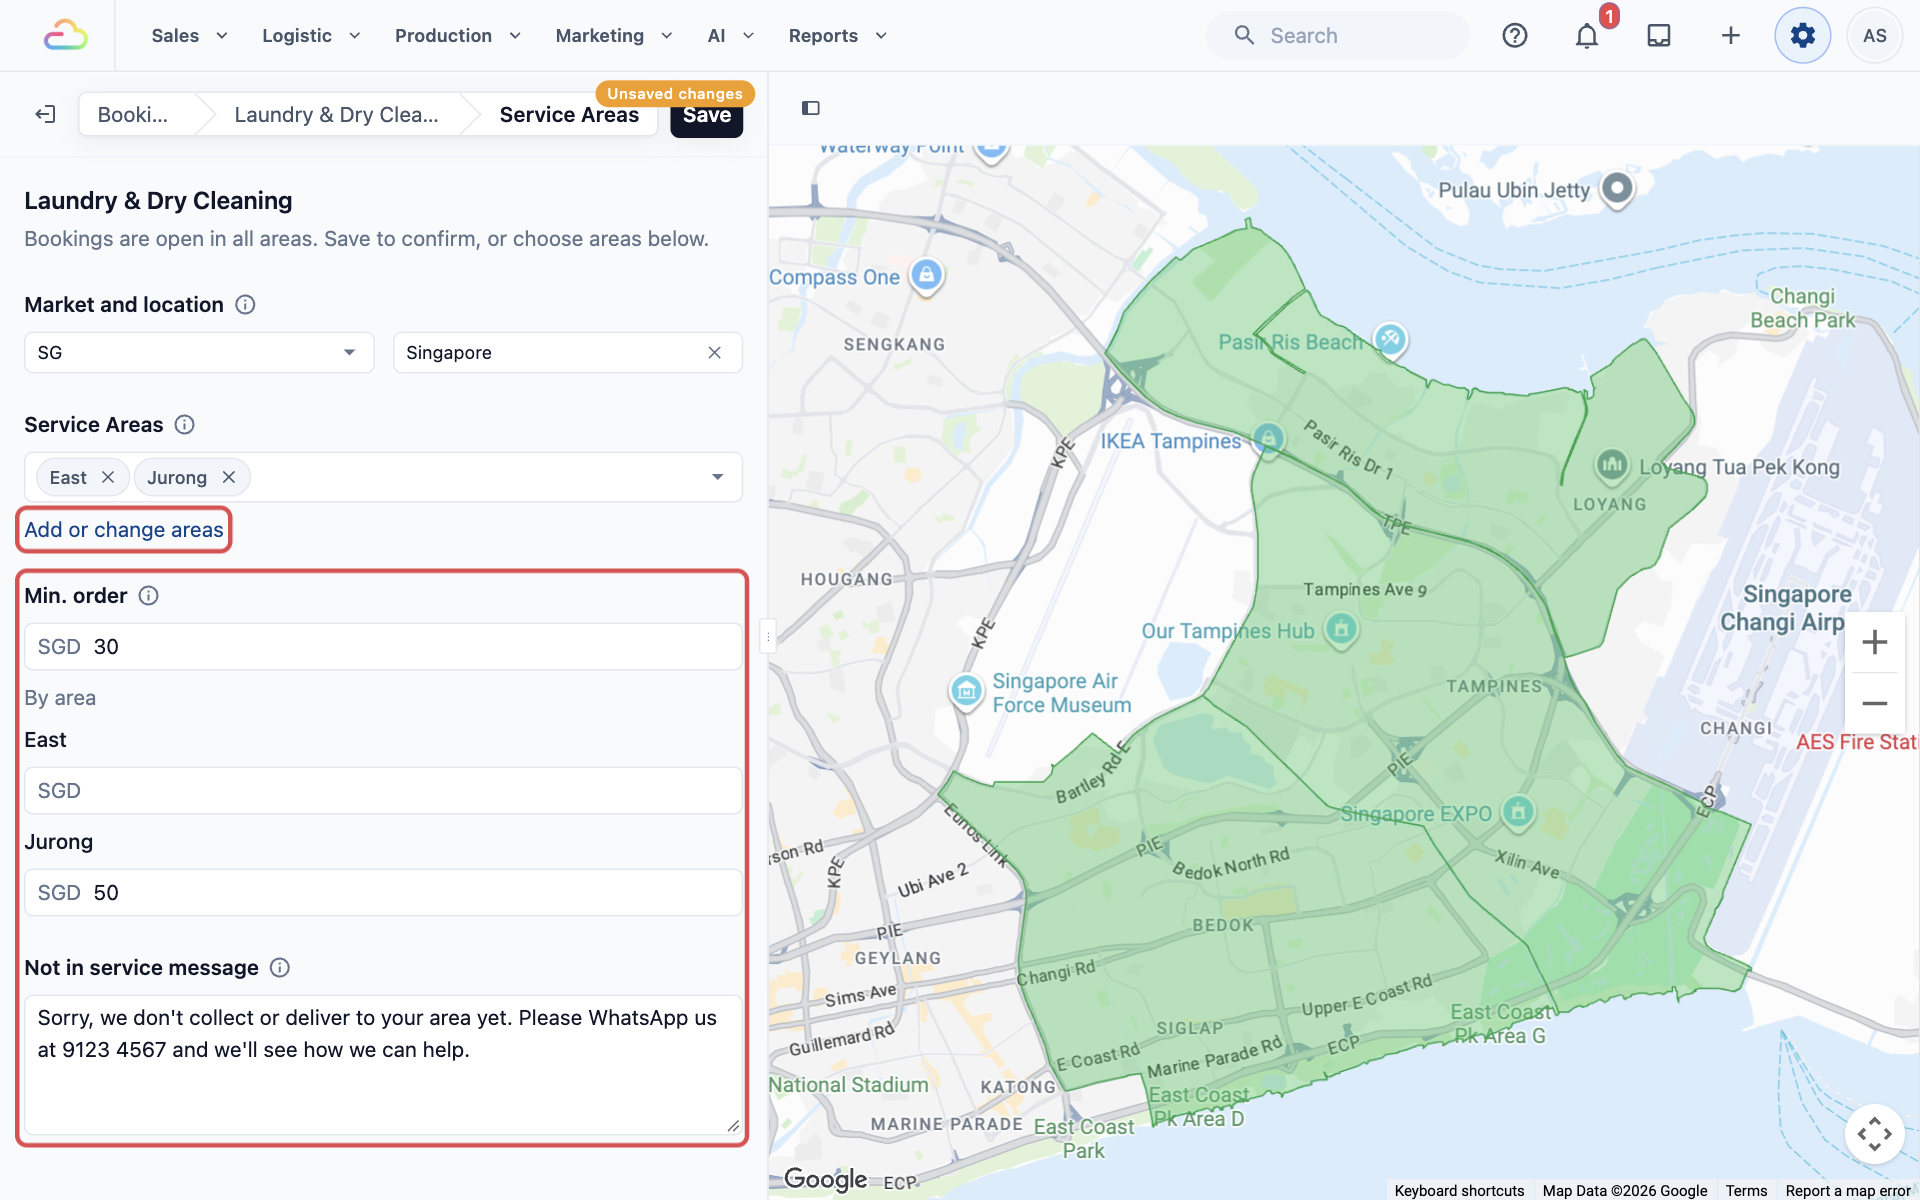This screenshot has width=1920, height=1200.
Task: Open notifications bell icon
Action: click(x=1587, y=36)
